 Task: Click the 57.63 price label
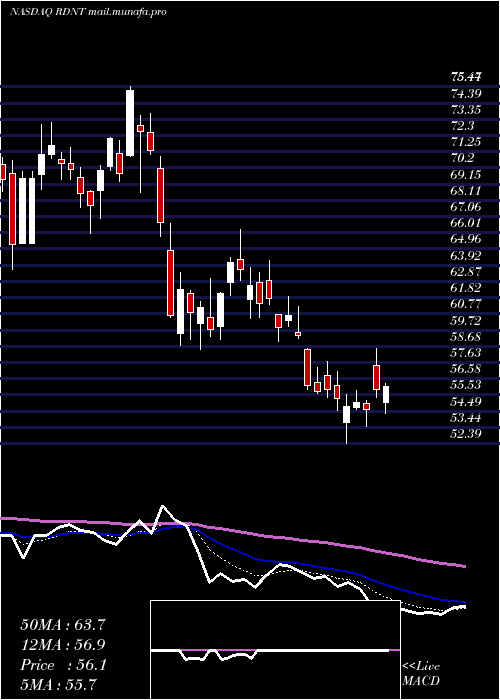point(467,353)
